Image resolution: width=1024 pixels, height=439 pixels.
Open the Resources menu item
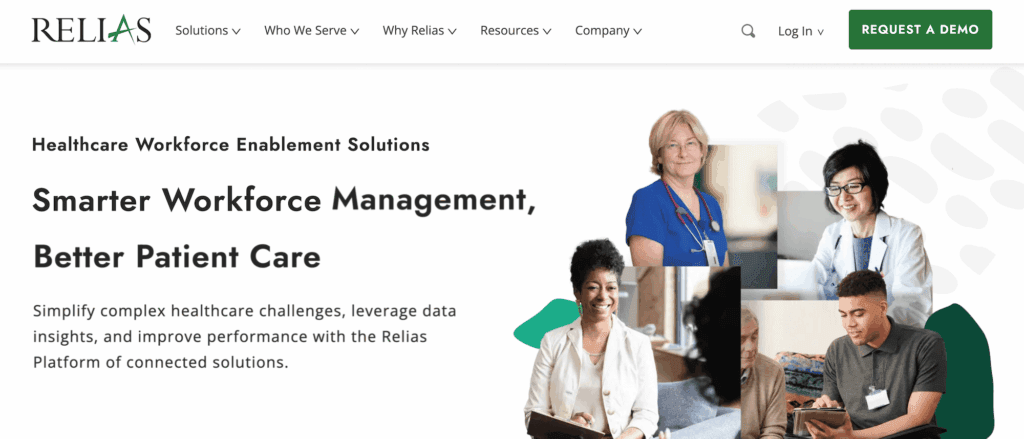click(516, 31)
